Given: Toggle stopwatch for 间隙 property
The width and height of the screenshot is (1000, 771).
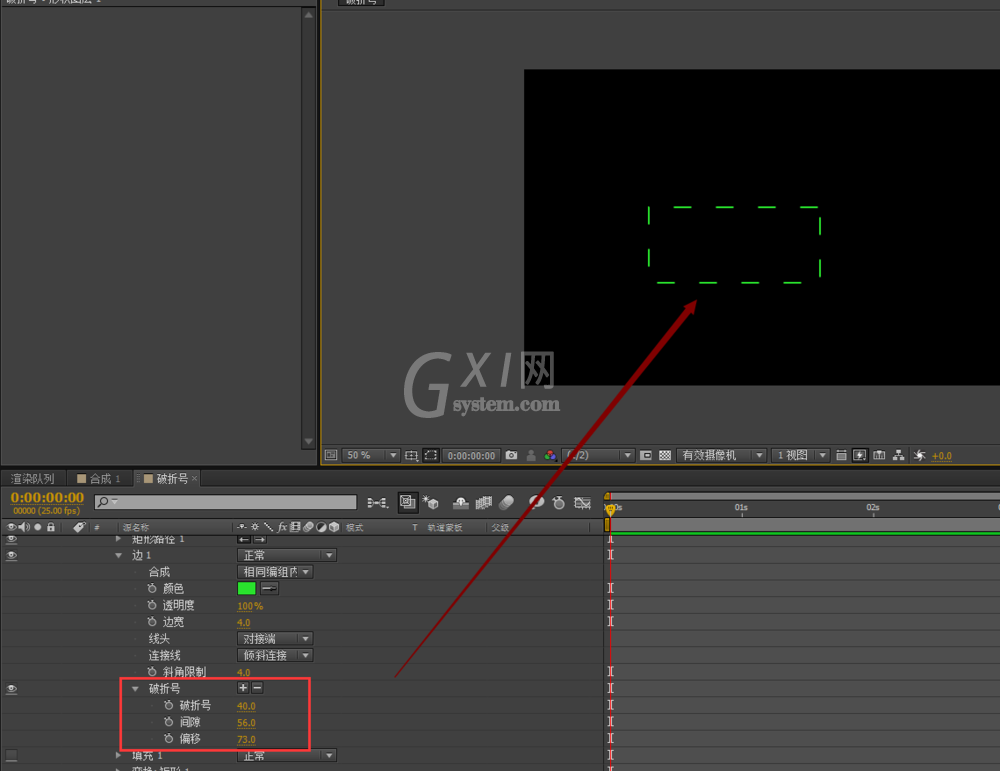Looking at the screenshot, I should 168,722.
